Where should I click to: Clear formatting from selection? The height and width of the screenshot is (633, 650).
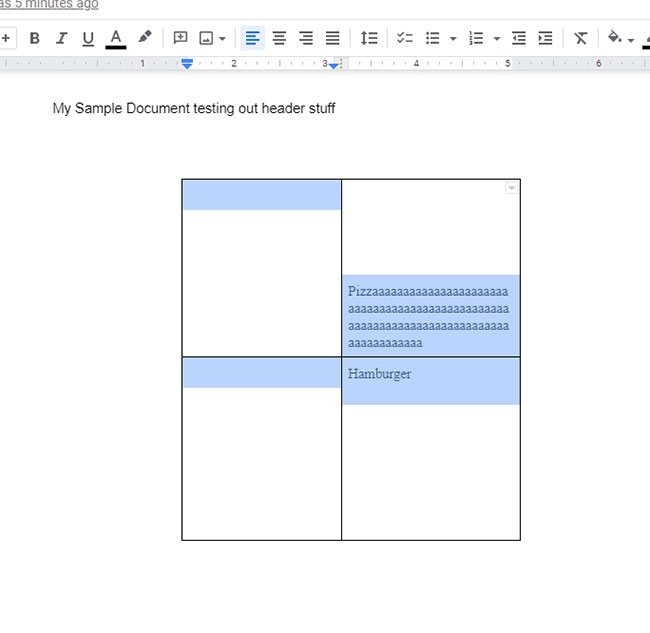(580, 38)
